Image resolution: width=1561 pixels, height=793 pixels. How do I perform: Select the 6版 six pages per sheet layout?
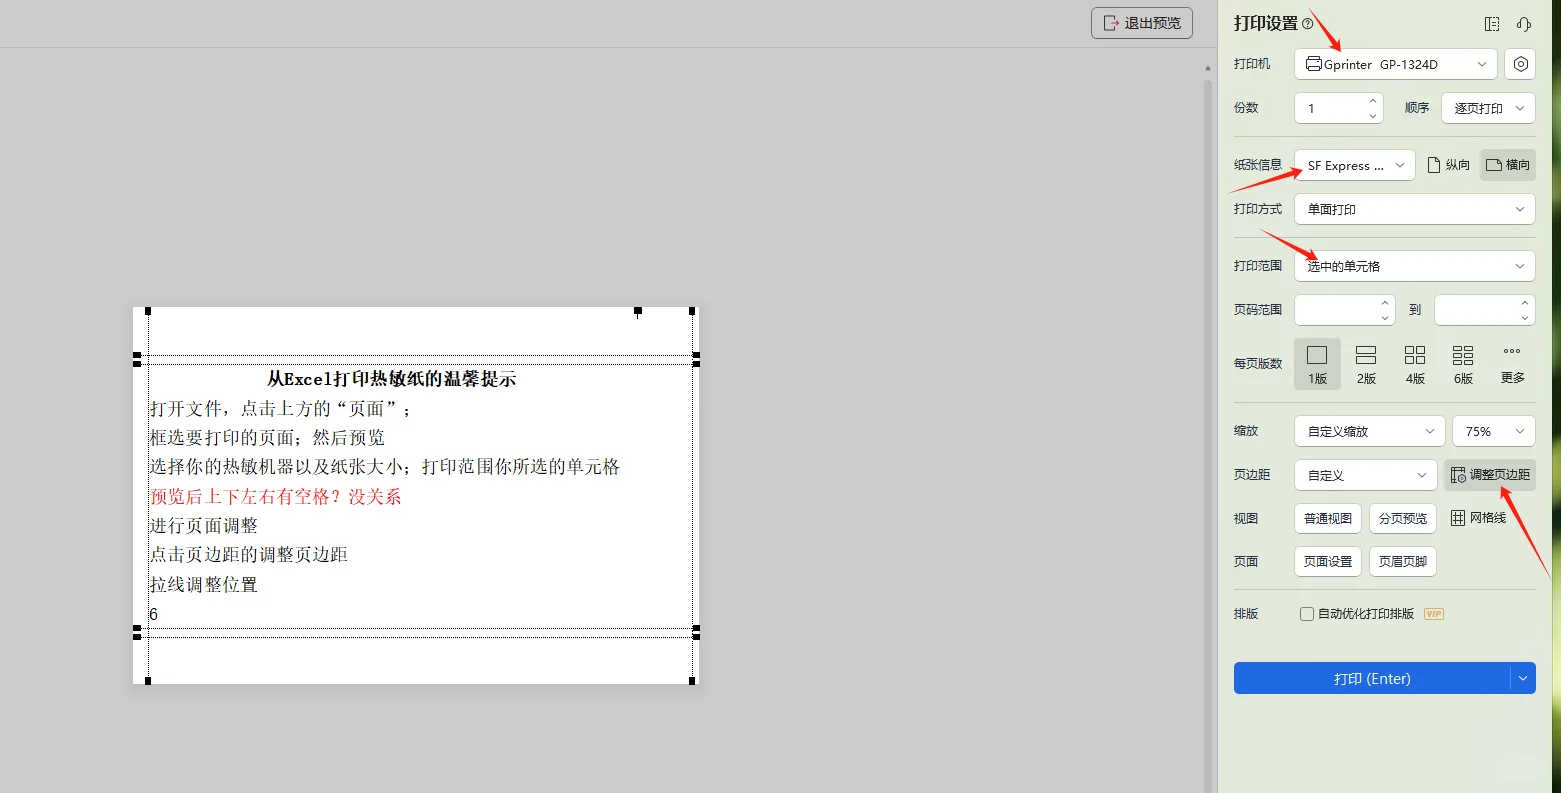coord(1462,363)
